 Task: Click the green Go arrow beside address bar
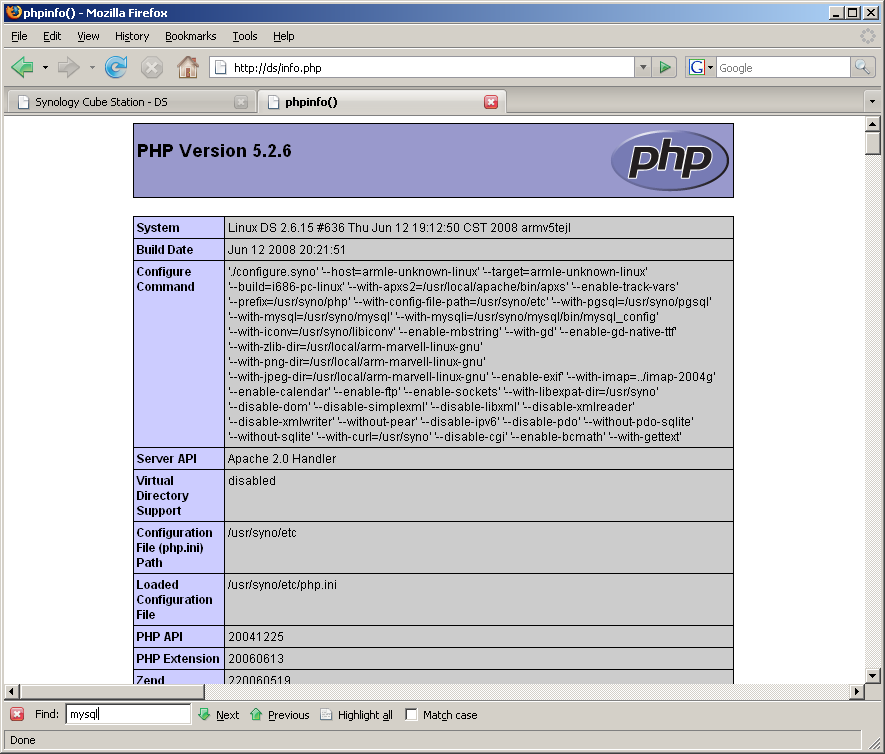(x=665, y=68)
